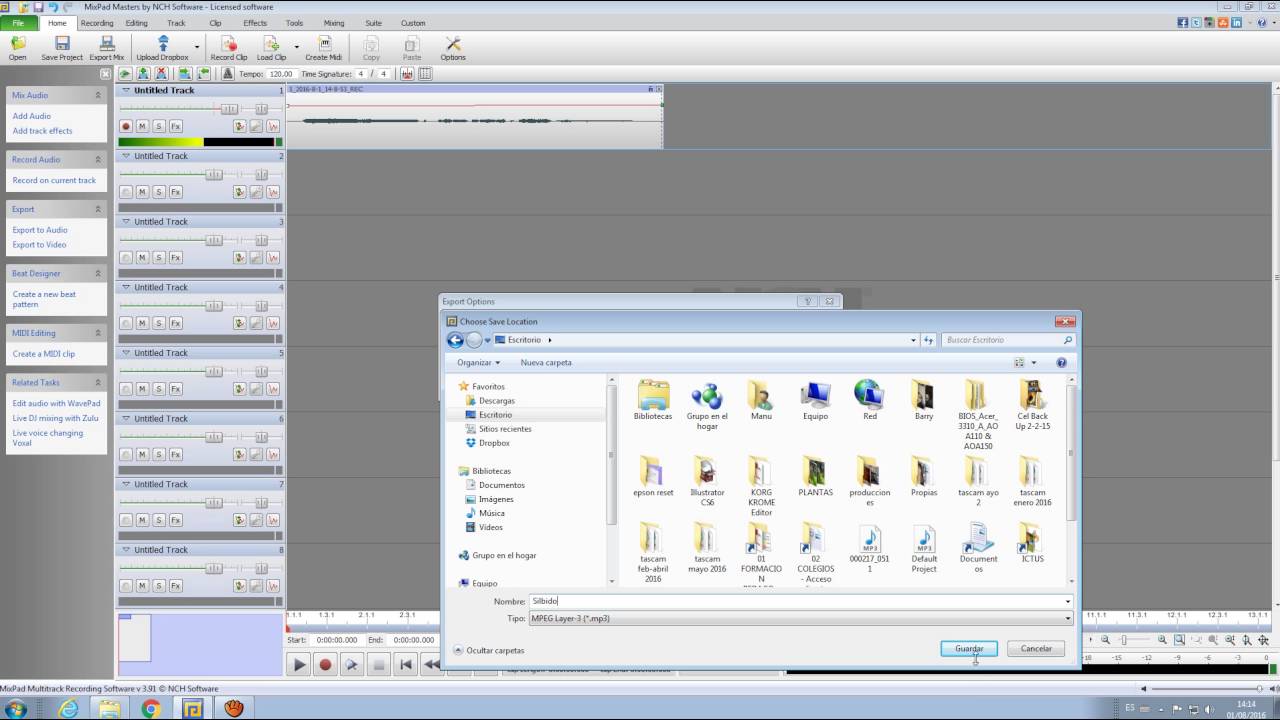Screen dimensions: 1280x720
Task: Open the File menu tab
Action: pos(18,22)
